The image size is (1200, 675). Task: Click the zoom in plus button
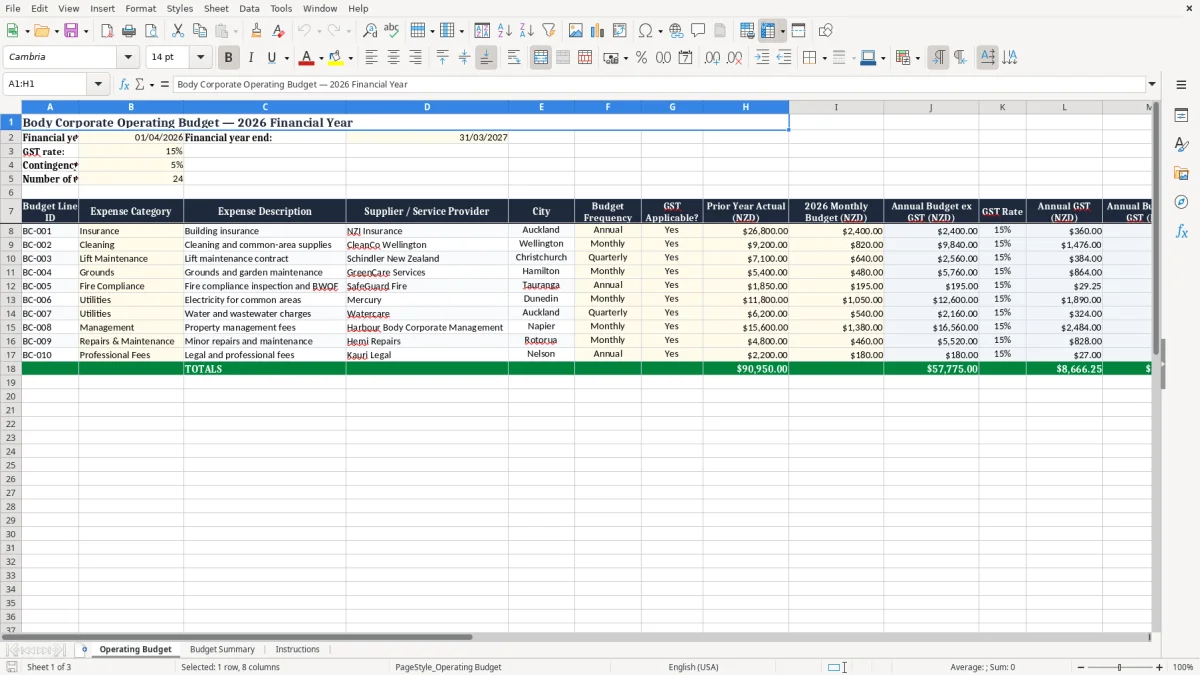(1159, 667)
